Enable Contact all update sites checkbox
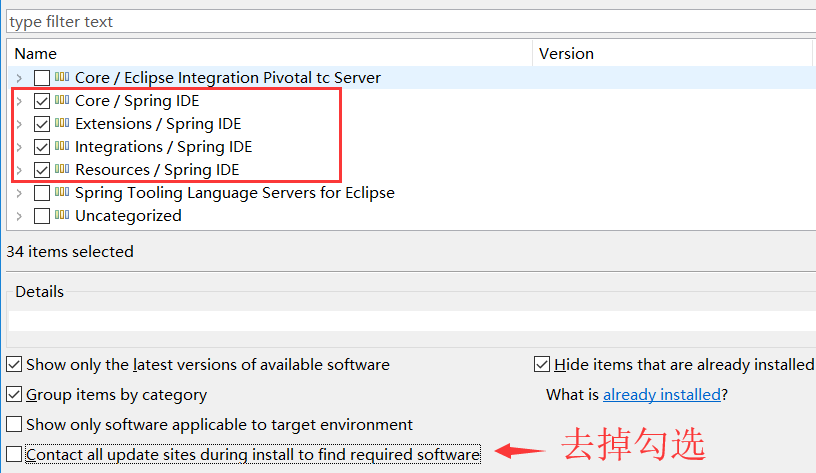 (14, 455)
